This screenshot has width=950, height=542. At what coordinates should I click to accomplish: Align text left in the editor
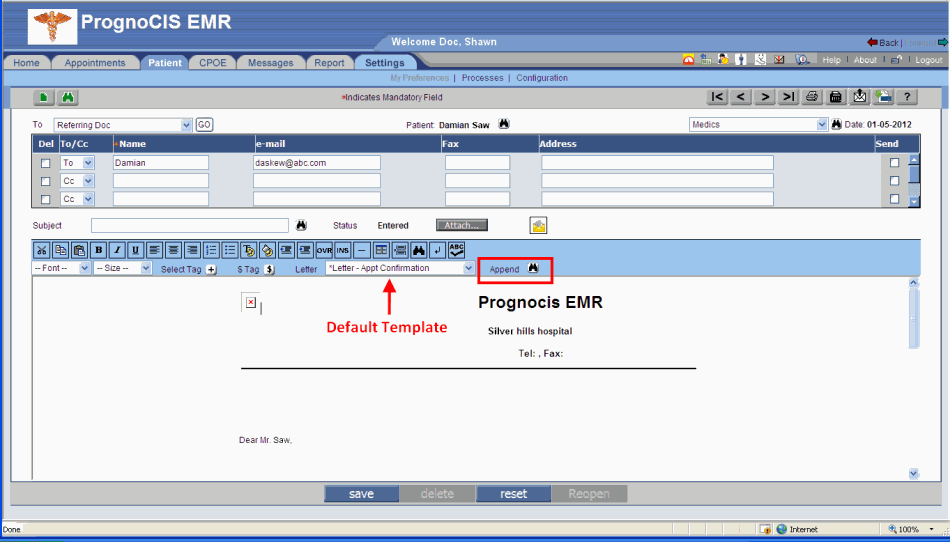pyautogui.click(x=154, y=250)
